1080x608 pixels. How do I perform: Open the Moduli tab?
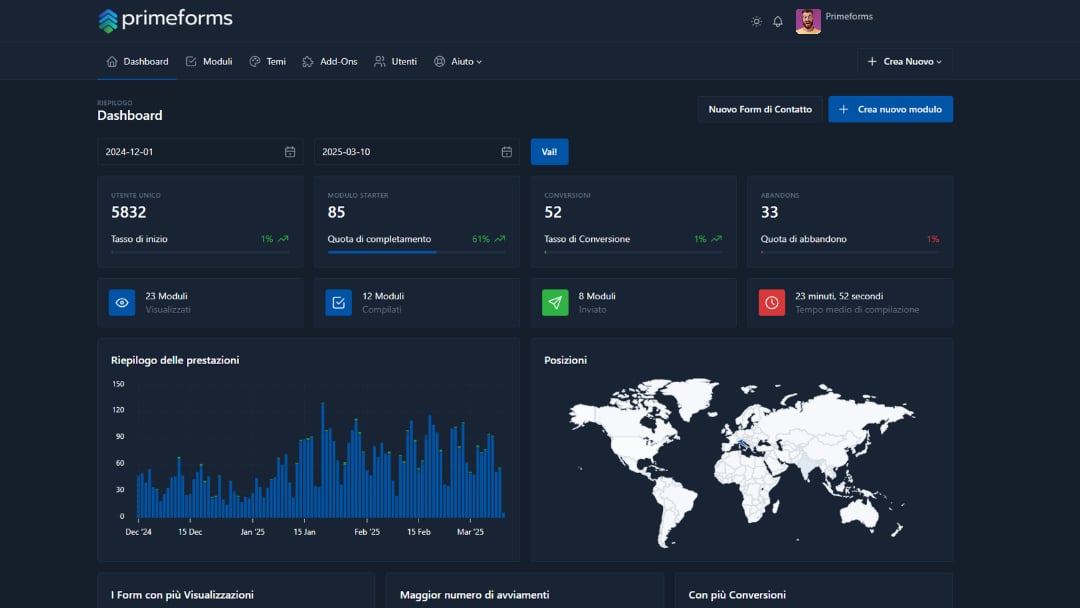point(209,61)
